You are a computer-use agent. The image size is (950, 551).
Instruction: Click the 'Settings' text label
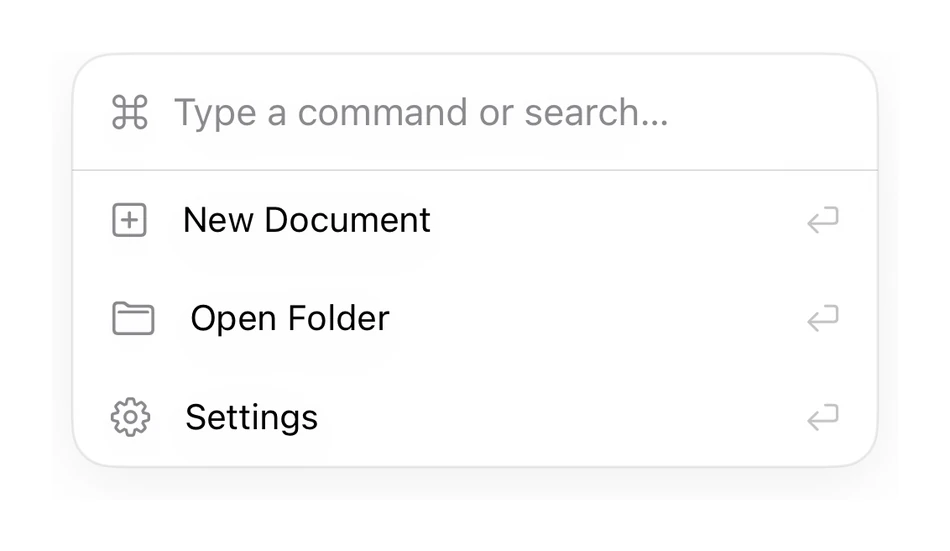(251, 418)
